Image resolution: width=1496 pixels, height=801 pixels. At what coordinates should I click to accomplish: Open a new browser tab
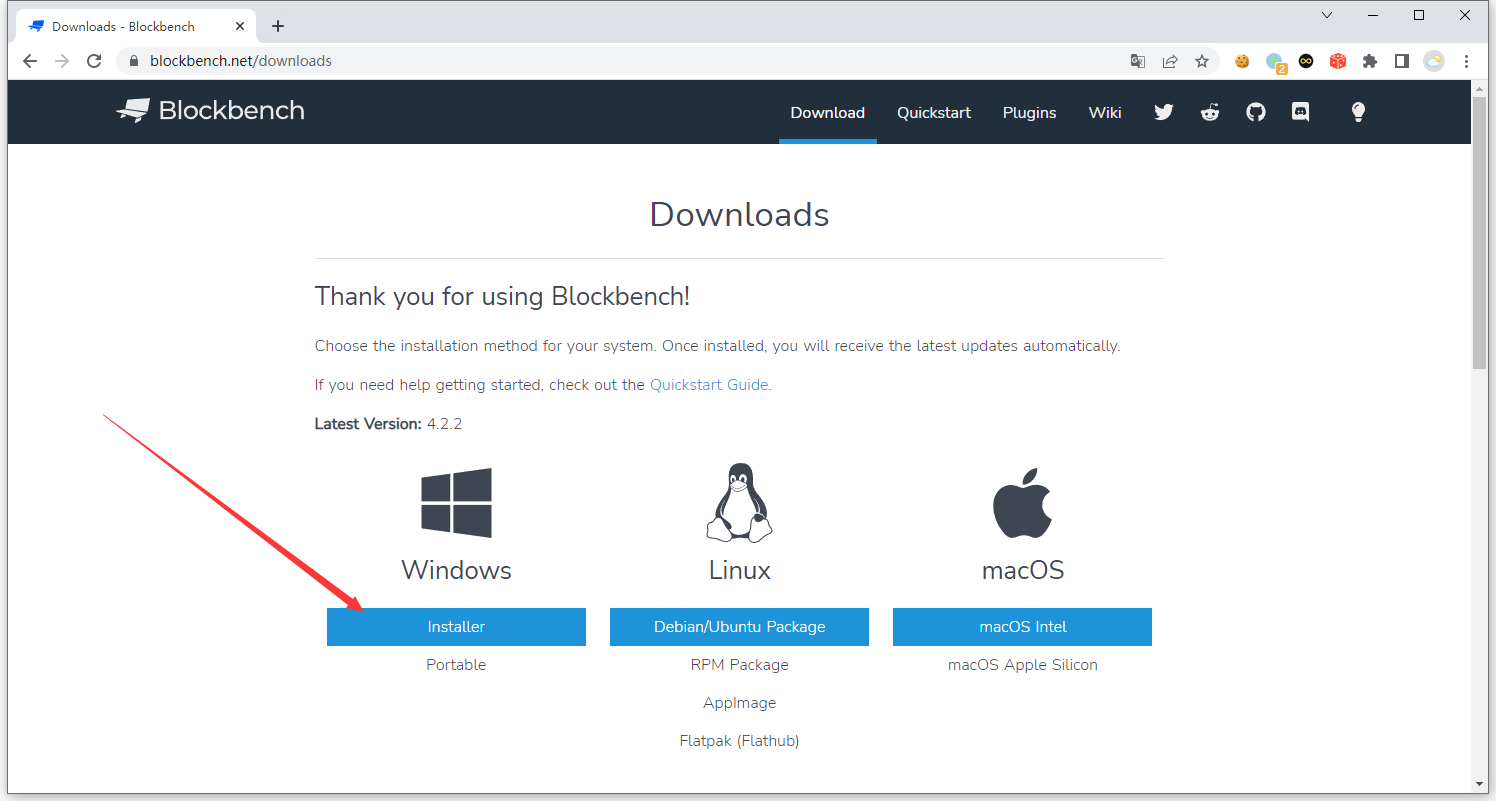(278, 26)
